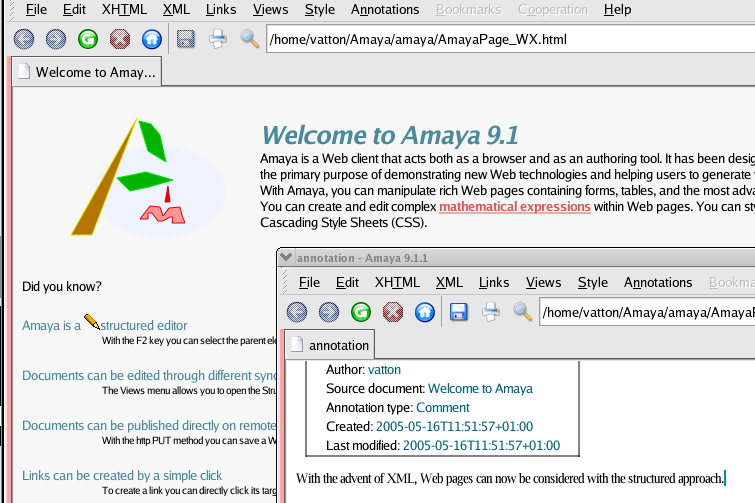Open Edit menu in annotation window

[x=347, y=283]
